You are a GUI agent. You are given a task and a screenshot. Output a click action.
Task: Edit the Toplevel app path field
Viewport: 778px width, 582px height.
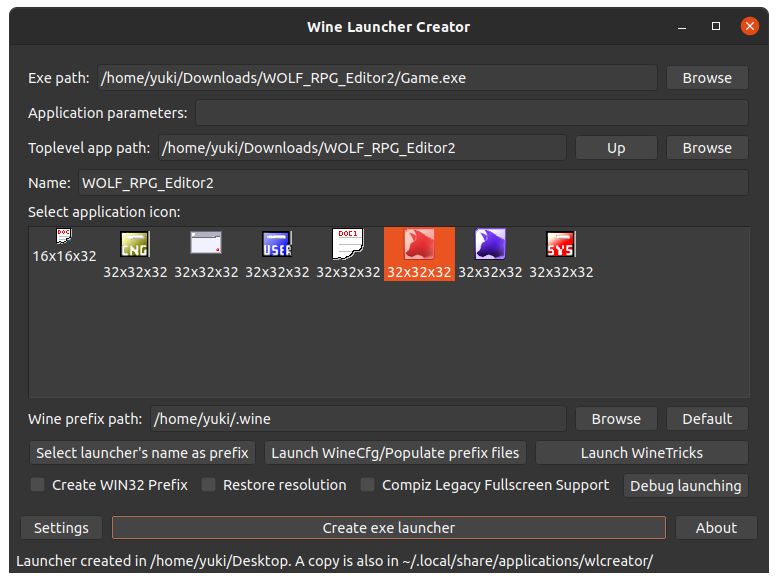362,148
